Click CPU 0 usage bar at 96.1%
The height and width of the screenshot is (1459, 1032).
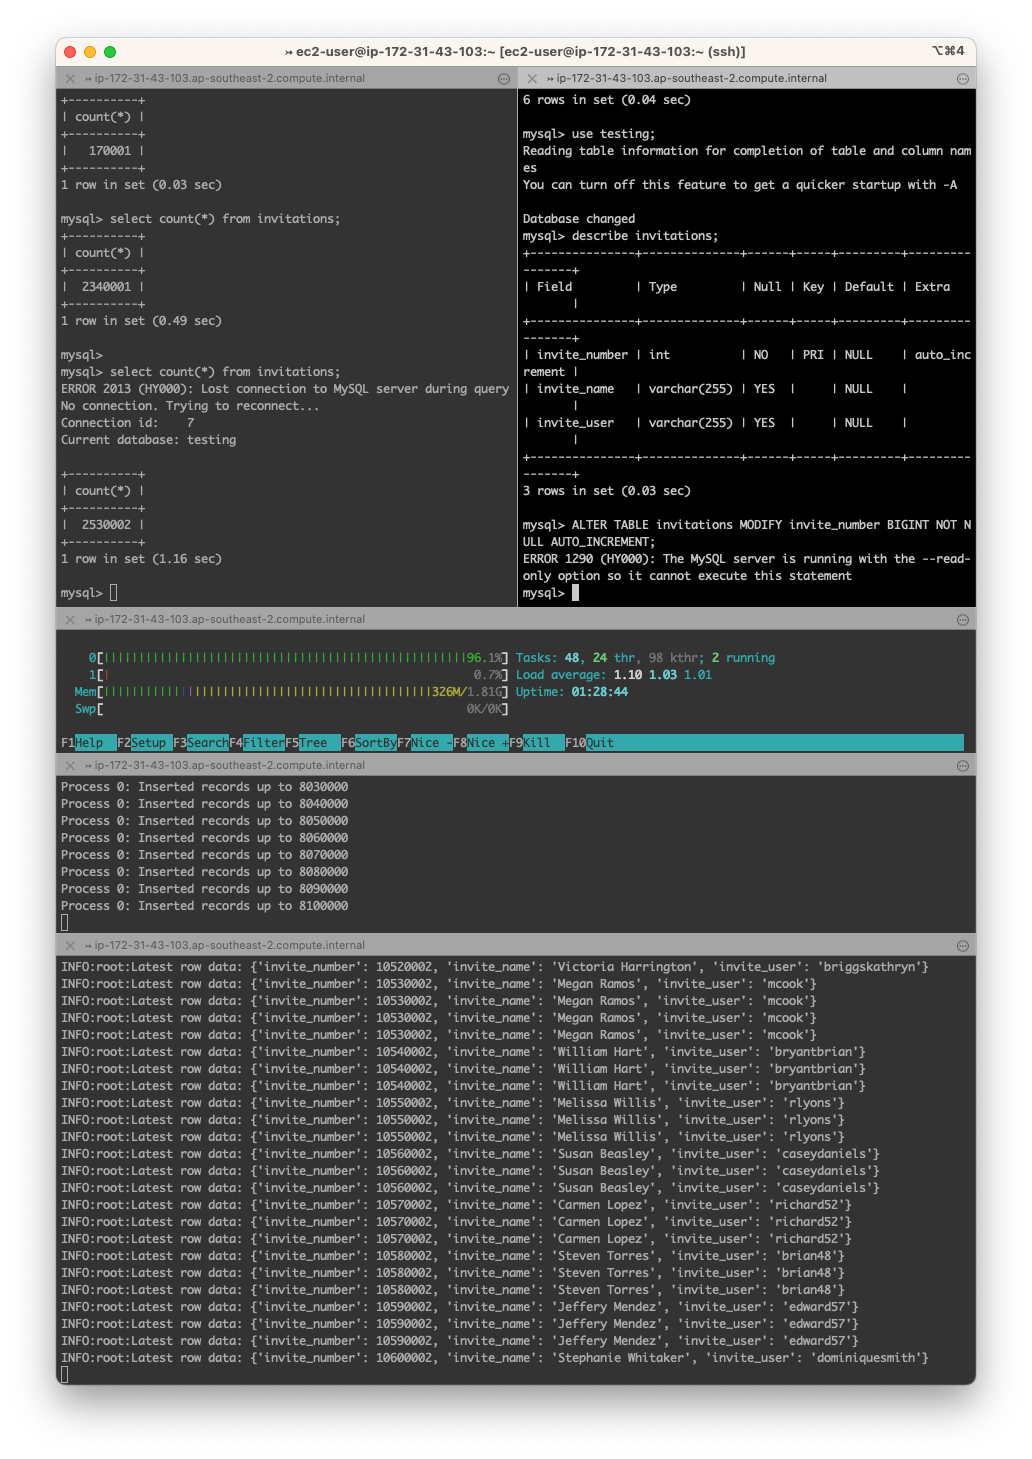[x=298, y=658]
